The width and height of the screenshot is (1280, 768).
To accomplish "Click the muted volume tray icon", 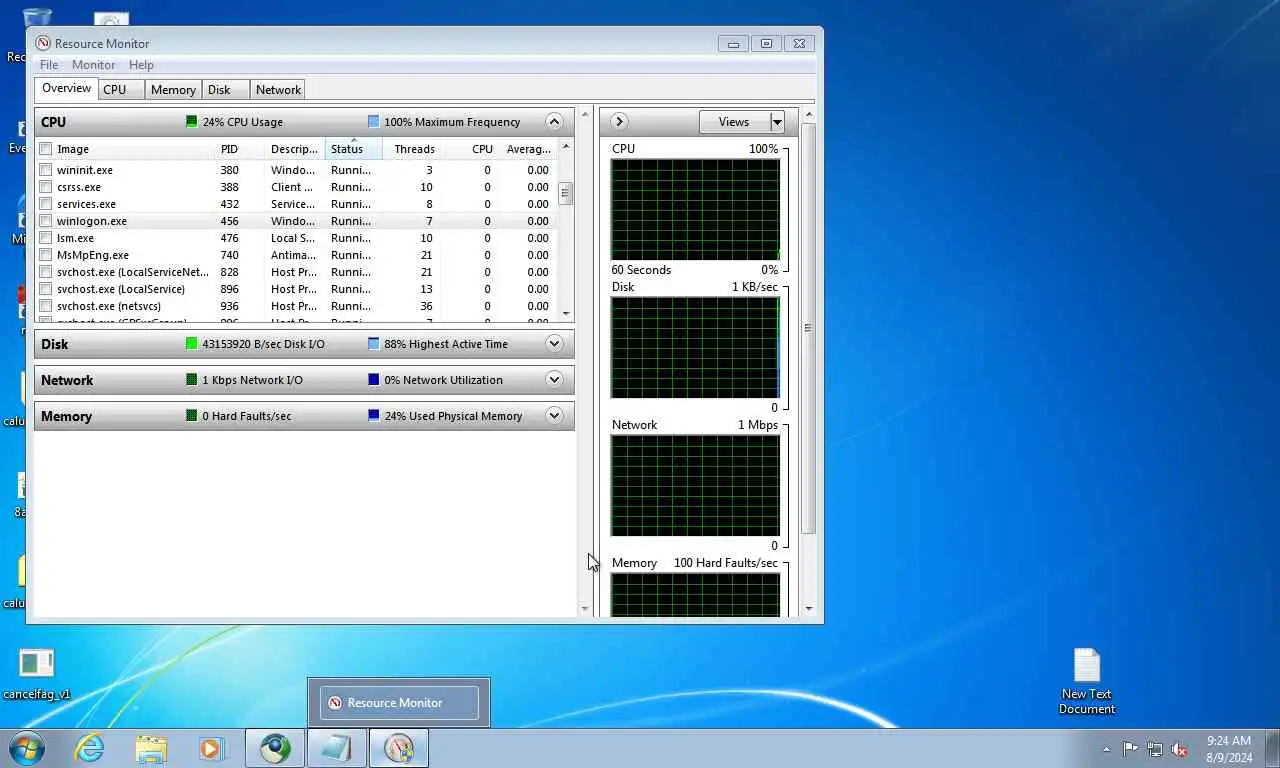I will click(1180, 748).
